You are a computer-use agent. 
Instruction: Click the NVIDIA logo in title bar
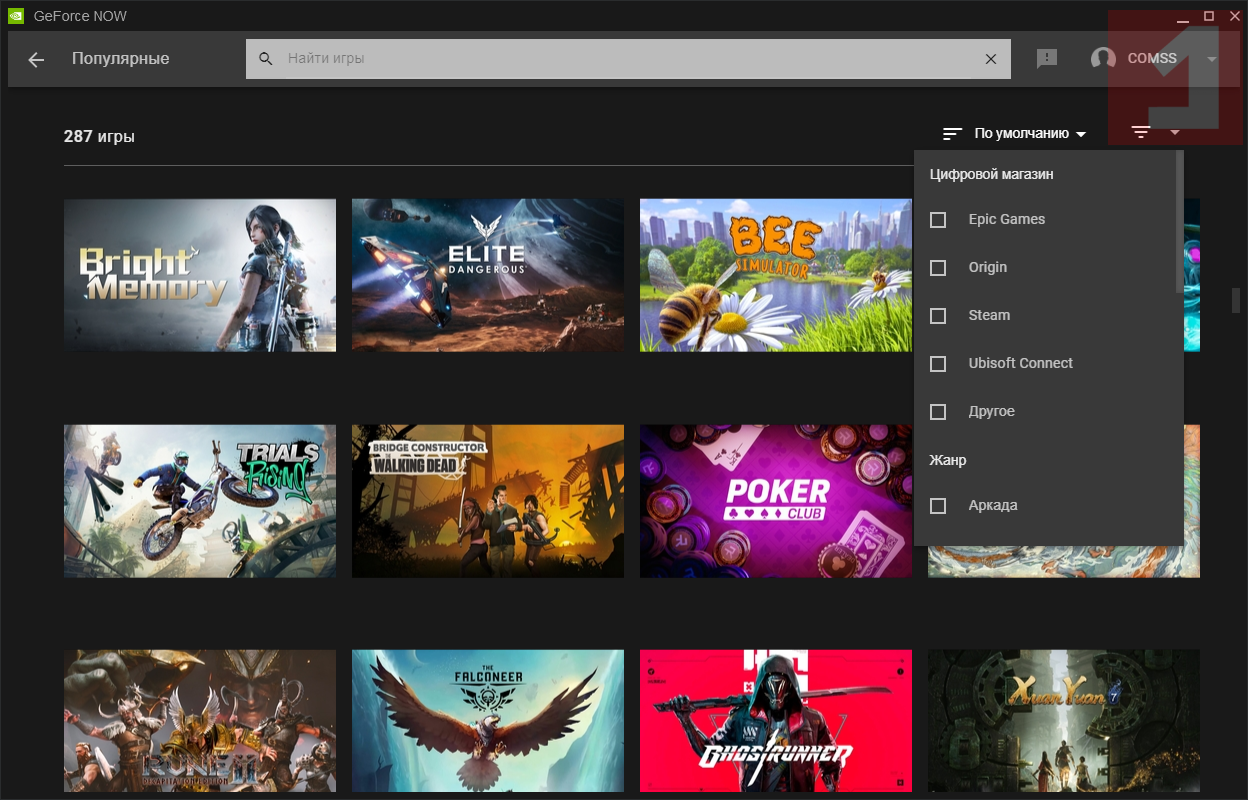[16, 16]
